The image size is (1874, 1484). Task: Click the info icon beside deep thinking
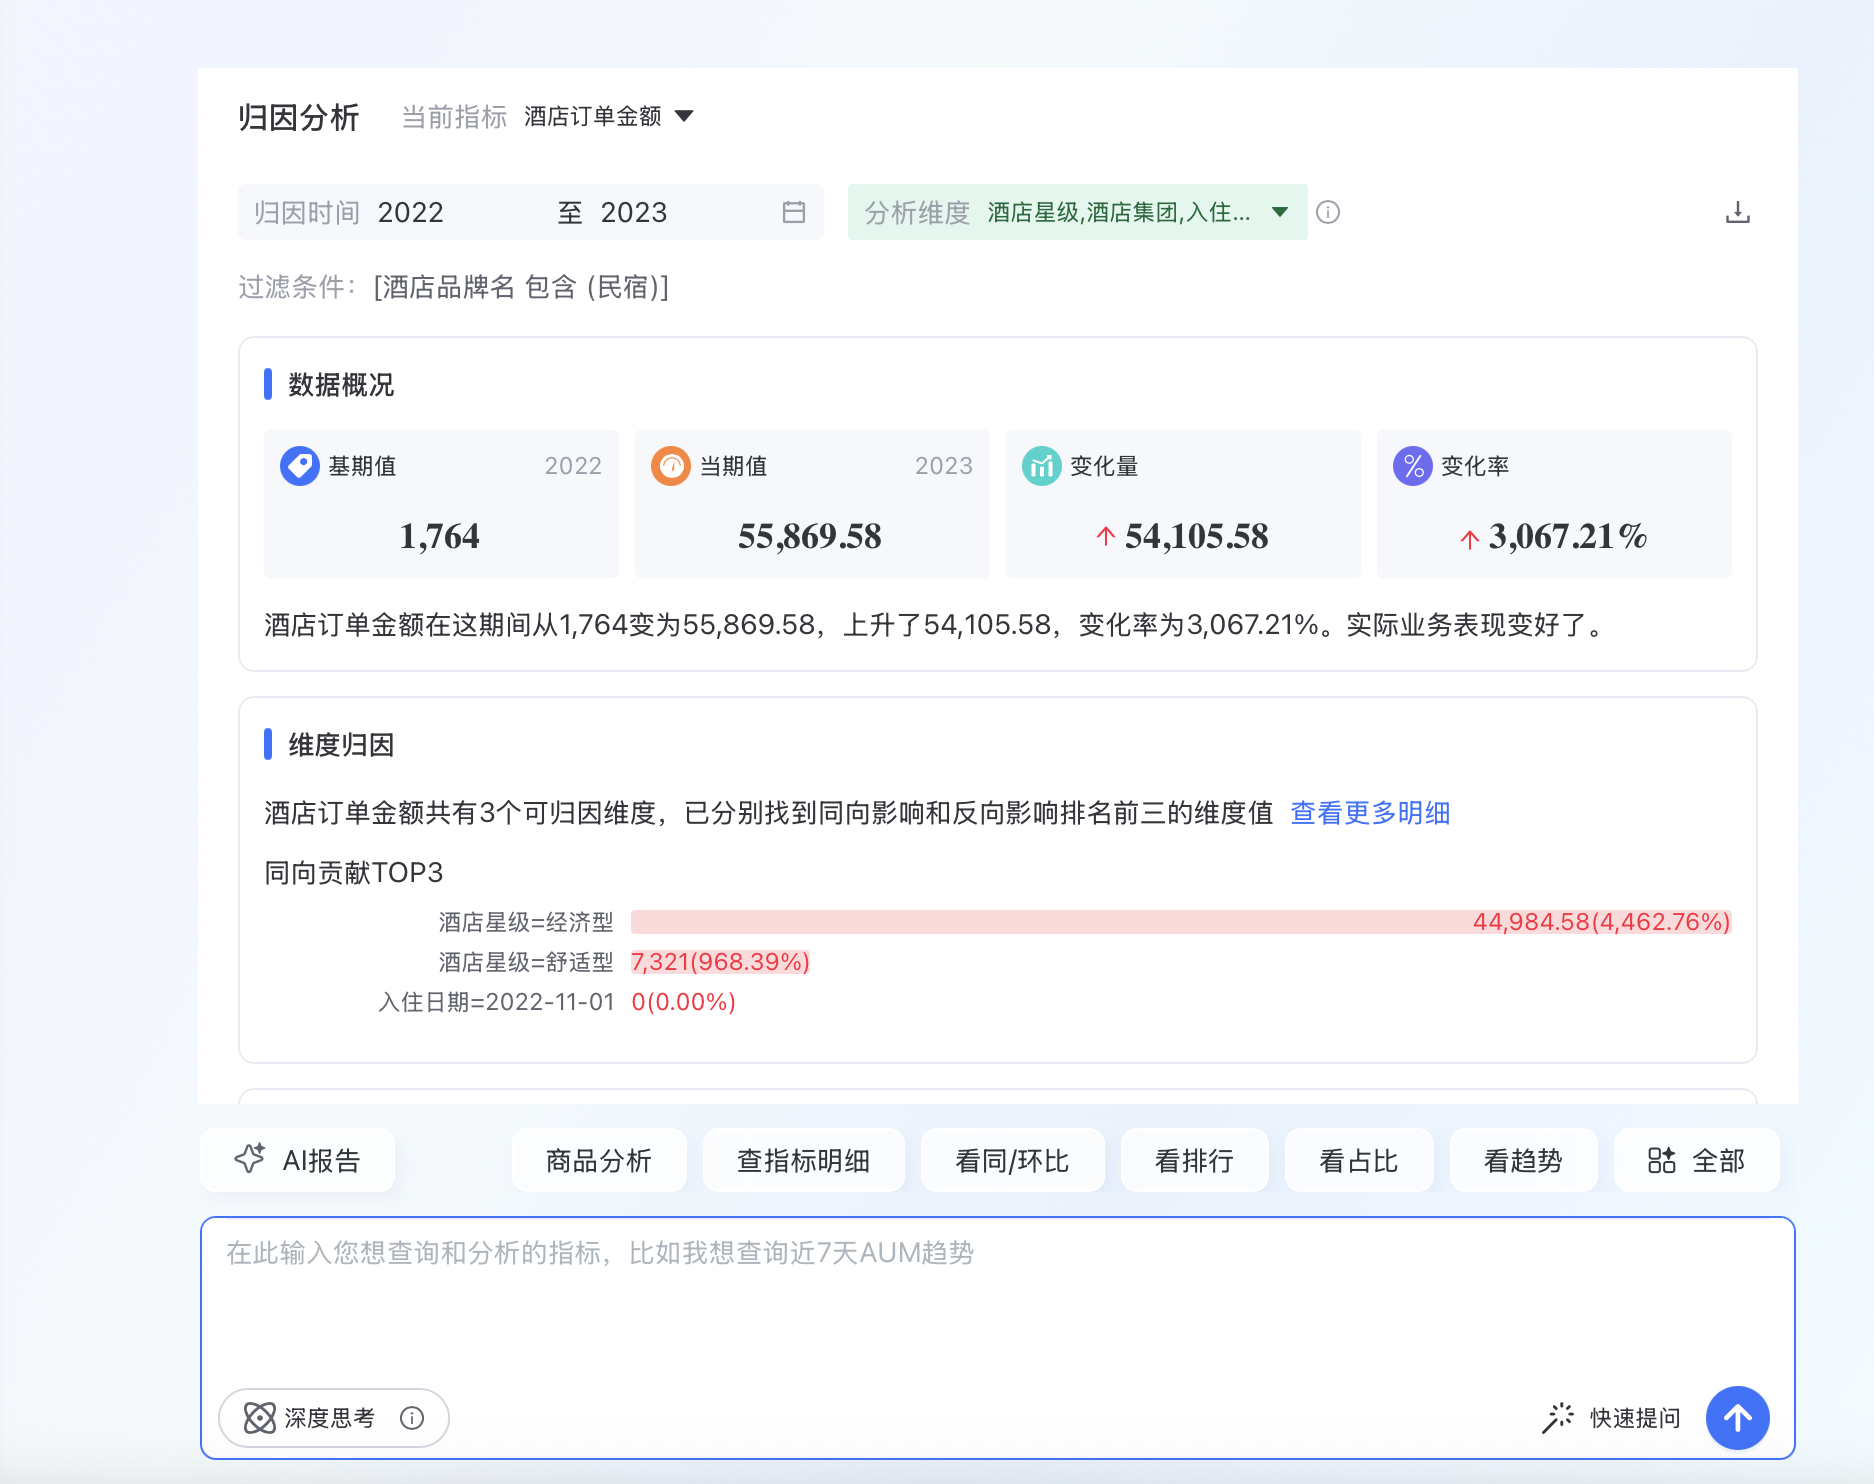pos(412,1418)
